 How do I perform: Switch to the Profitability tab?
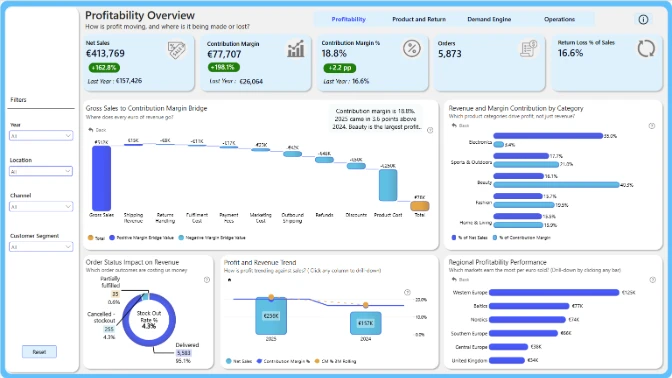tap(348, 19)
